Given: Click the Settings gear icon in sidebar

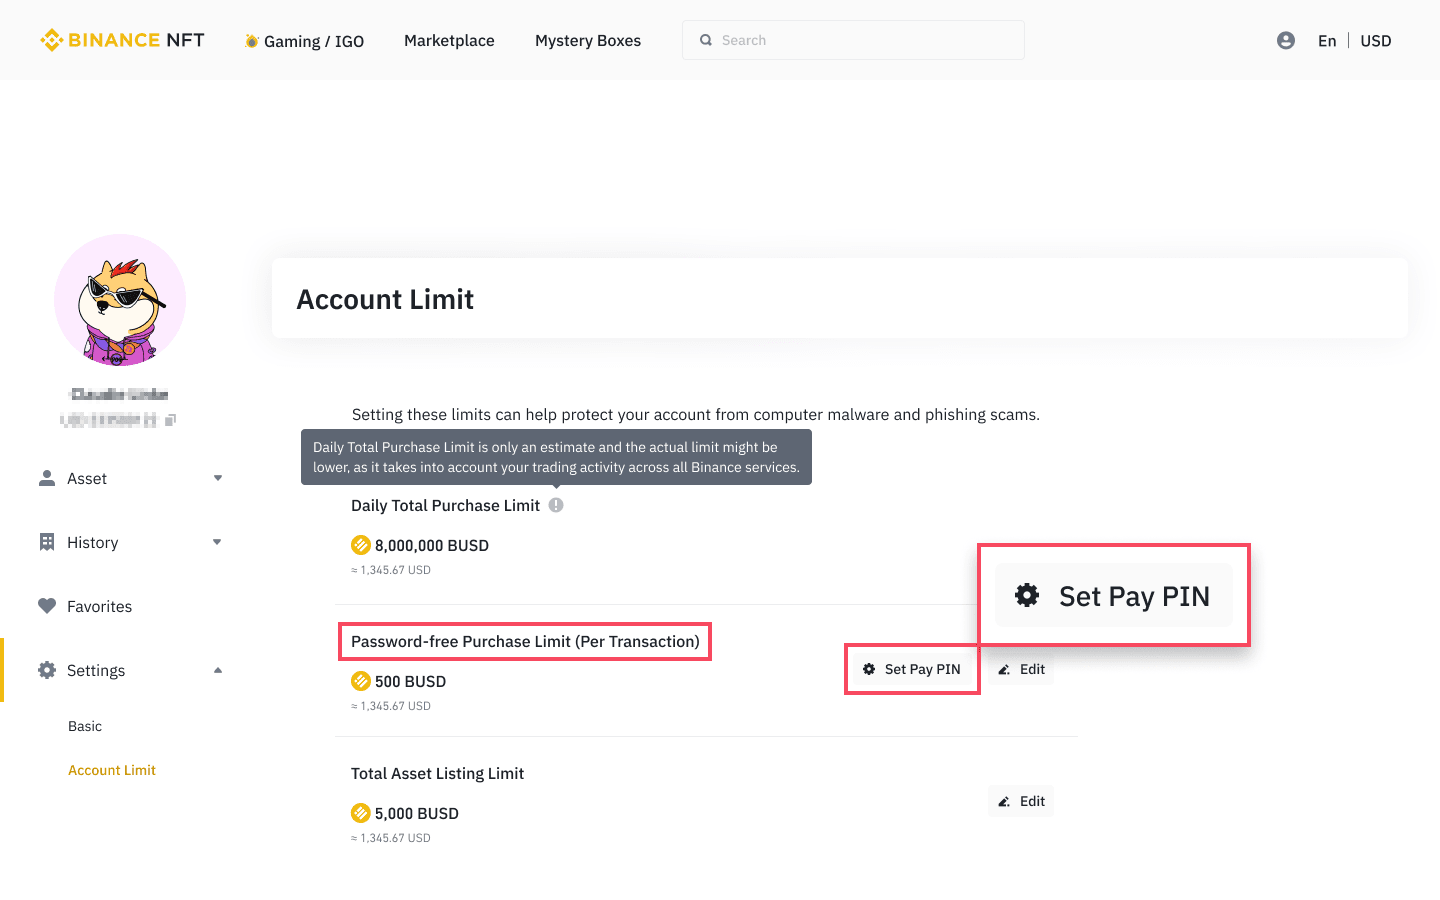Looking at the screenshot, I should point(47,670).
